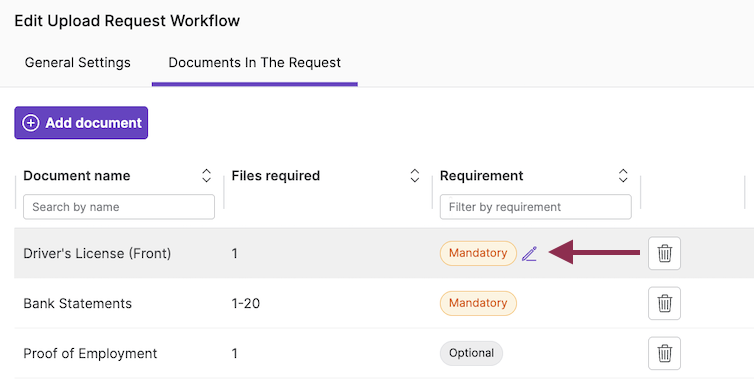Click the Edit Upload Request Workflow title
754x382 pixels.
(x=127, y=21)
